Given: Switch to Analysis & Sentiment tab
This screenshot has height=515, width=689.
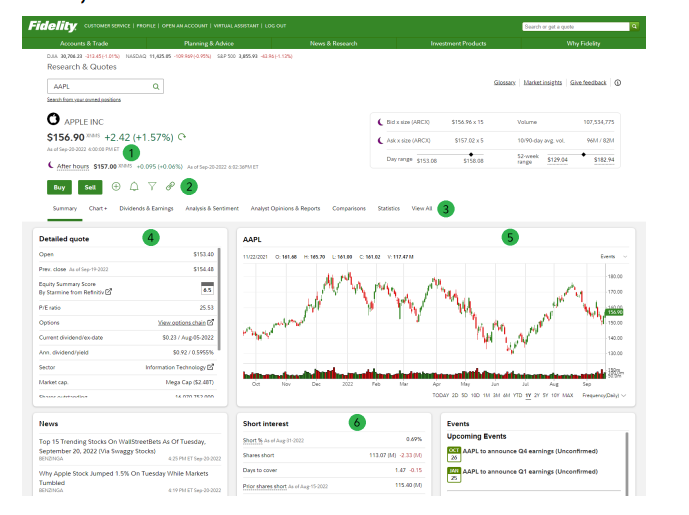Looking at the screenshot, I should pyautogui.click(x=212, y=208).
